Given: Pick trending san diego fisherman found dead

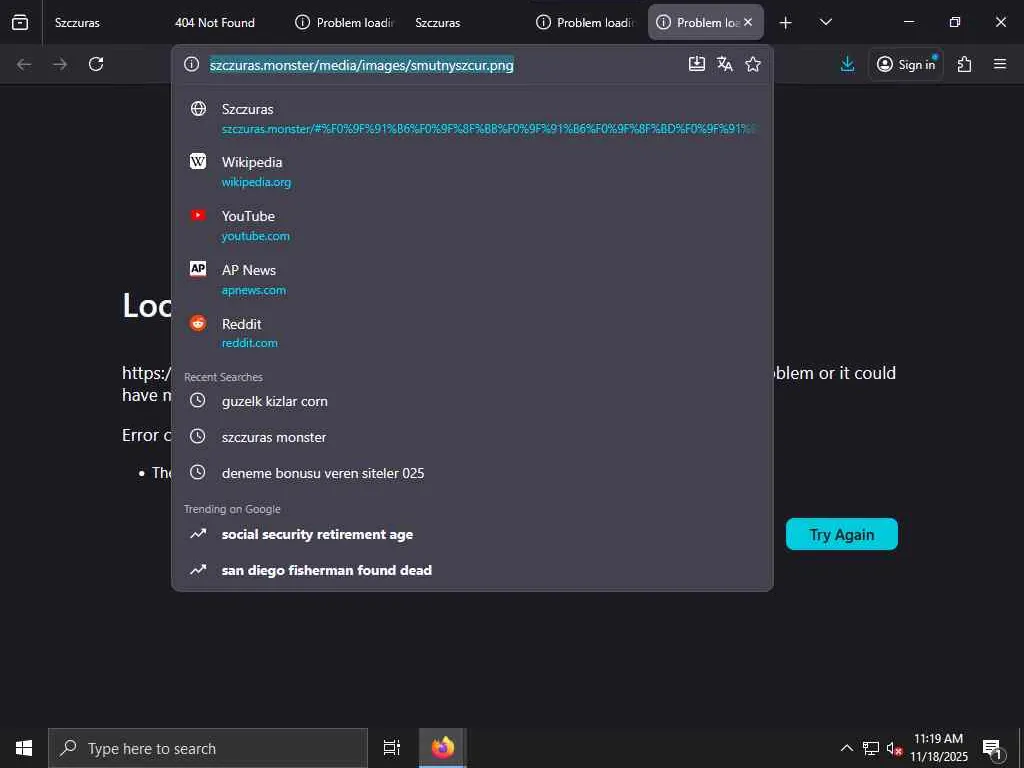Looking at the screenshot, I should (472, 570).
